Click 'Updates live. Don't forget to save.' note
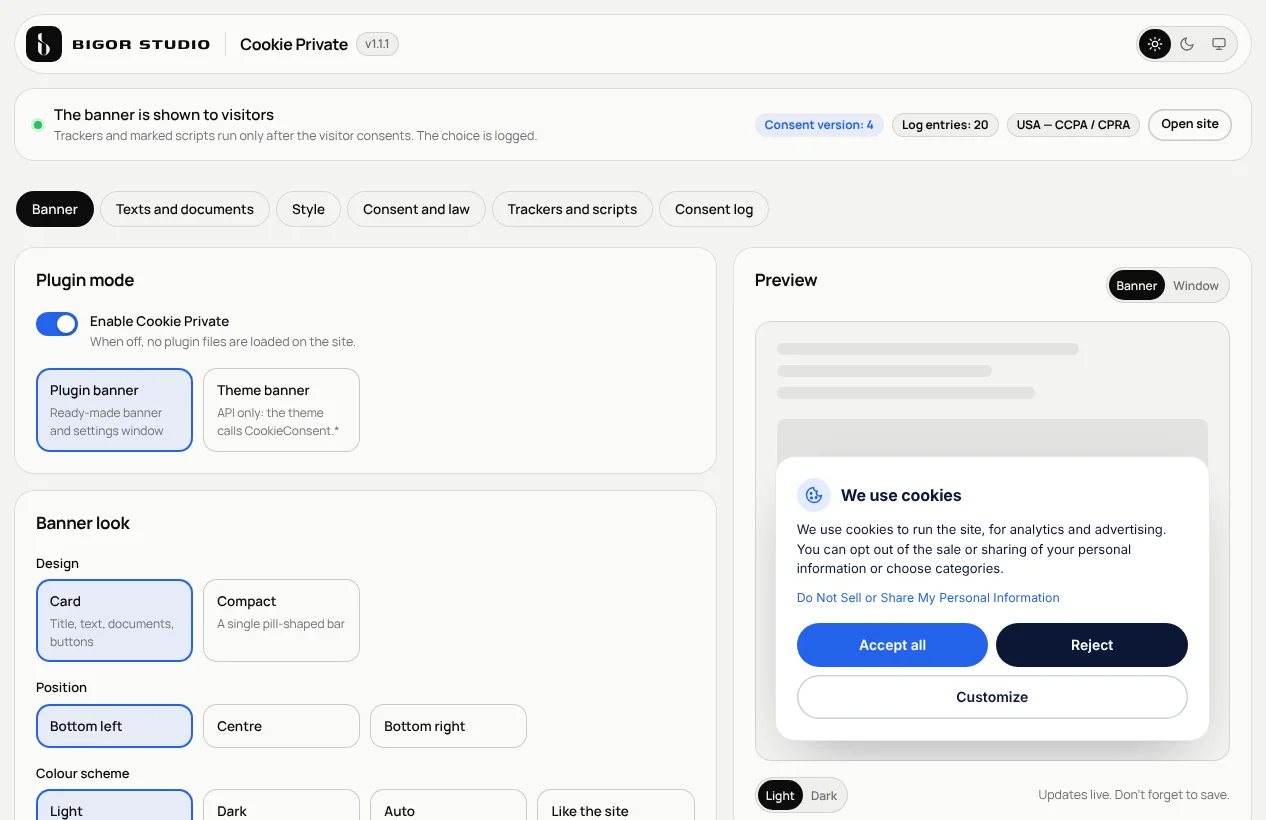 (x=1134, y=795)
